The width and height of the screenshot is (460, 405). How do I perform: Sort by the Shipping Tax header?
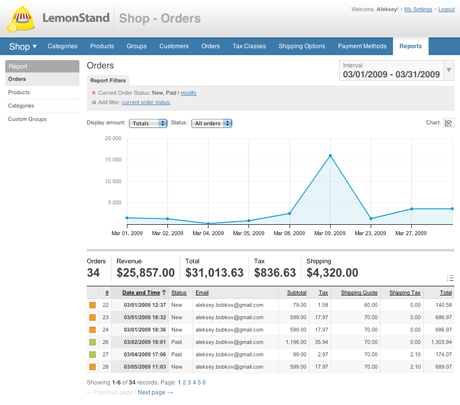(x=405, y=293)
